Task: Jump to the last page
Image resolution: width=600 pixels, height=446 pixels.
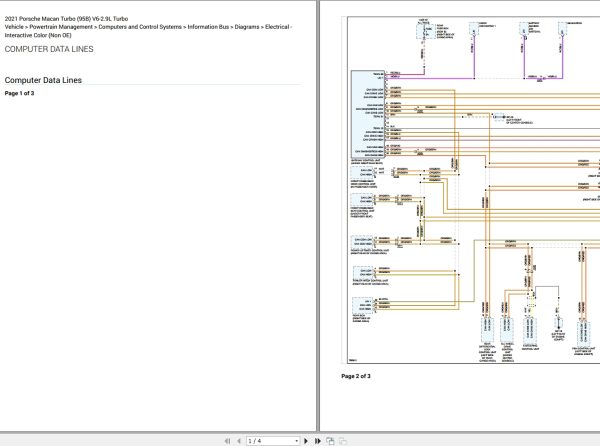Action: click(318, 441)
